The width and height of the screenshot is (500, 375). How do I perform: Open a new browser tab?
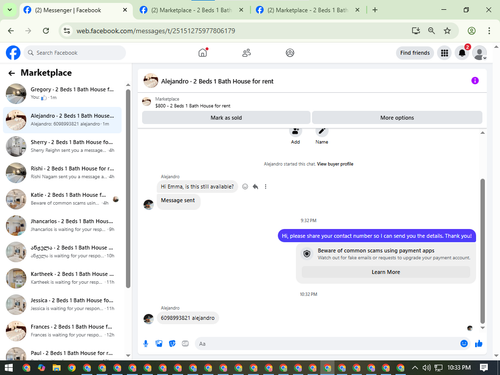[x=375, y=10]
